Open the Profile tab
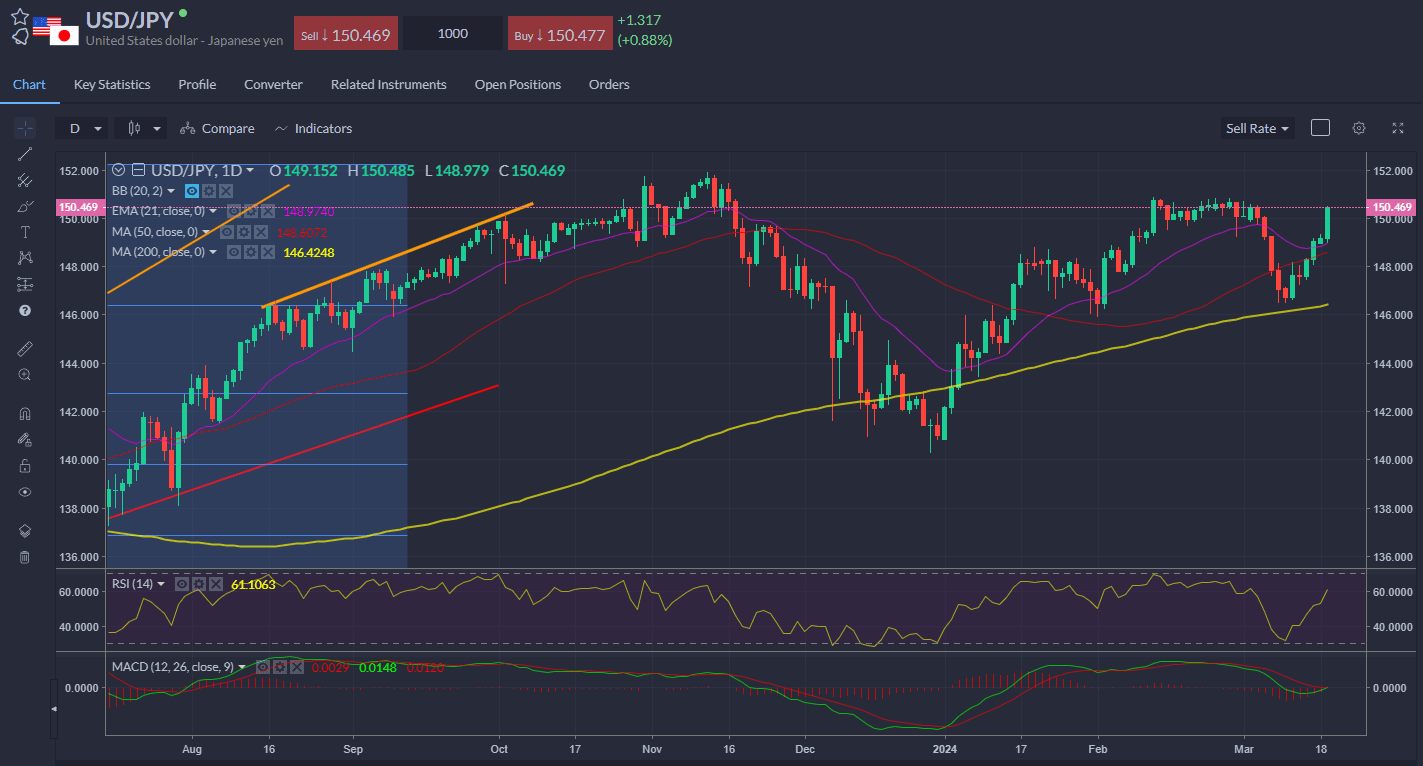The width and height of the screenshot is (1423, 766). pos(197,85)
